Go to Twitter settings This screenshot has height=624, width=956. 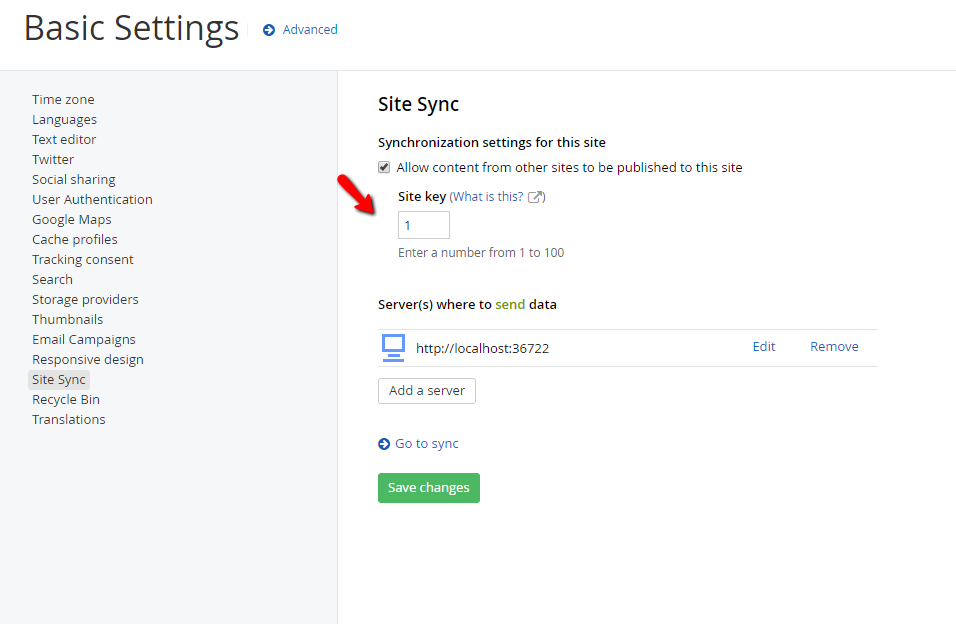click(53, 160)
